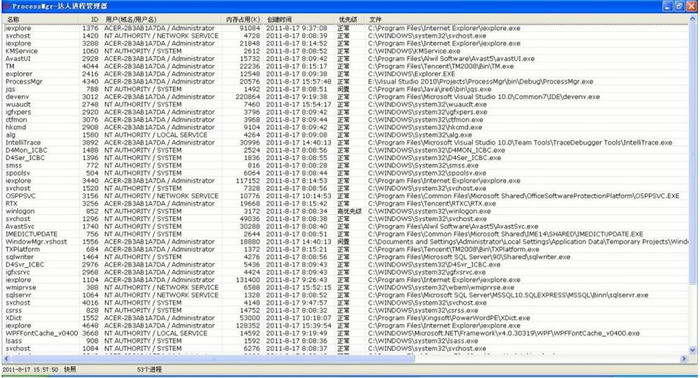Sort by the ID column header
Screen dimensions: 700x378
[x=91, y=20]
